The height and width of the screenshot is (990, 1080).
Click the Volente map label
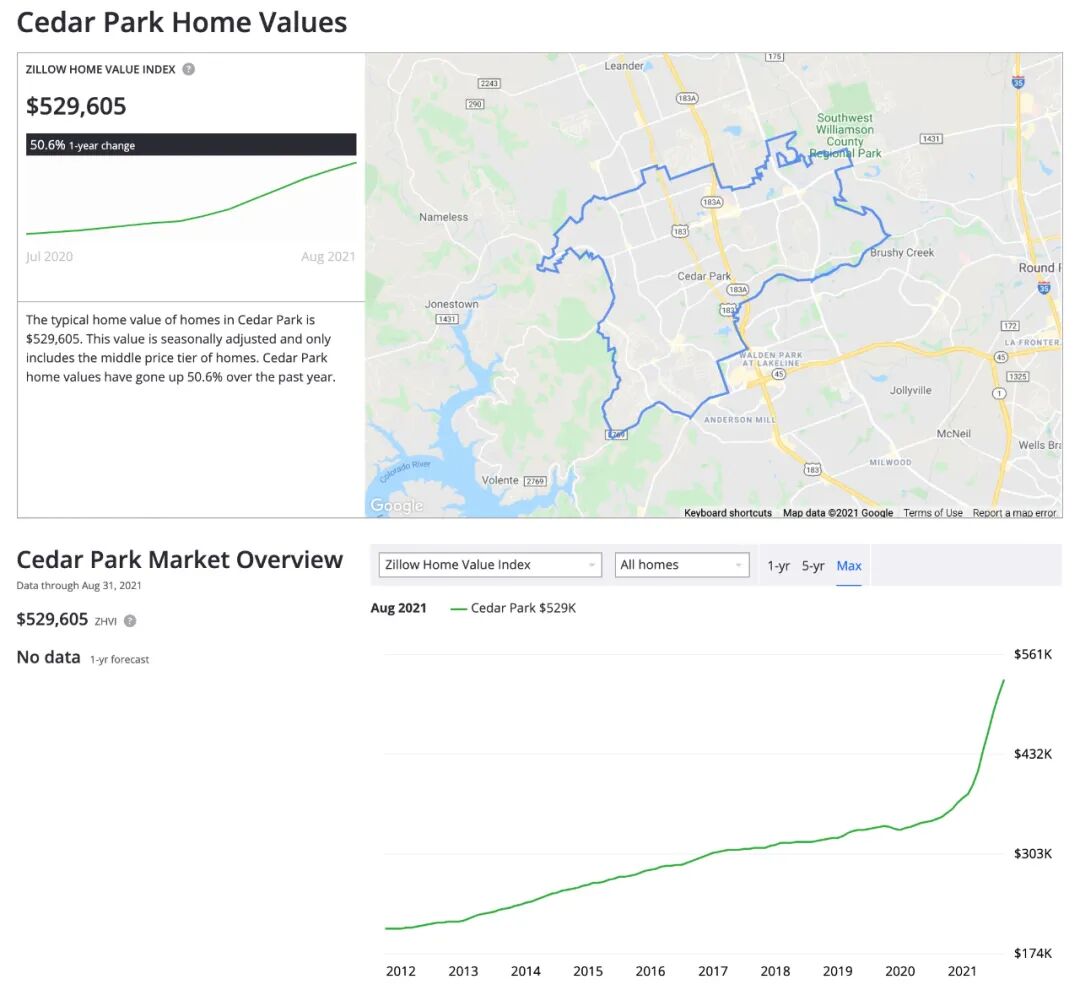click(500, 480)
